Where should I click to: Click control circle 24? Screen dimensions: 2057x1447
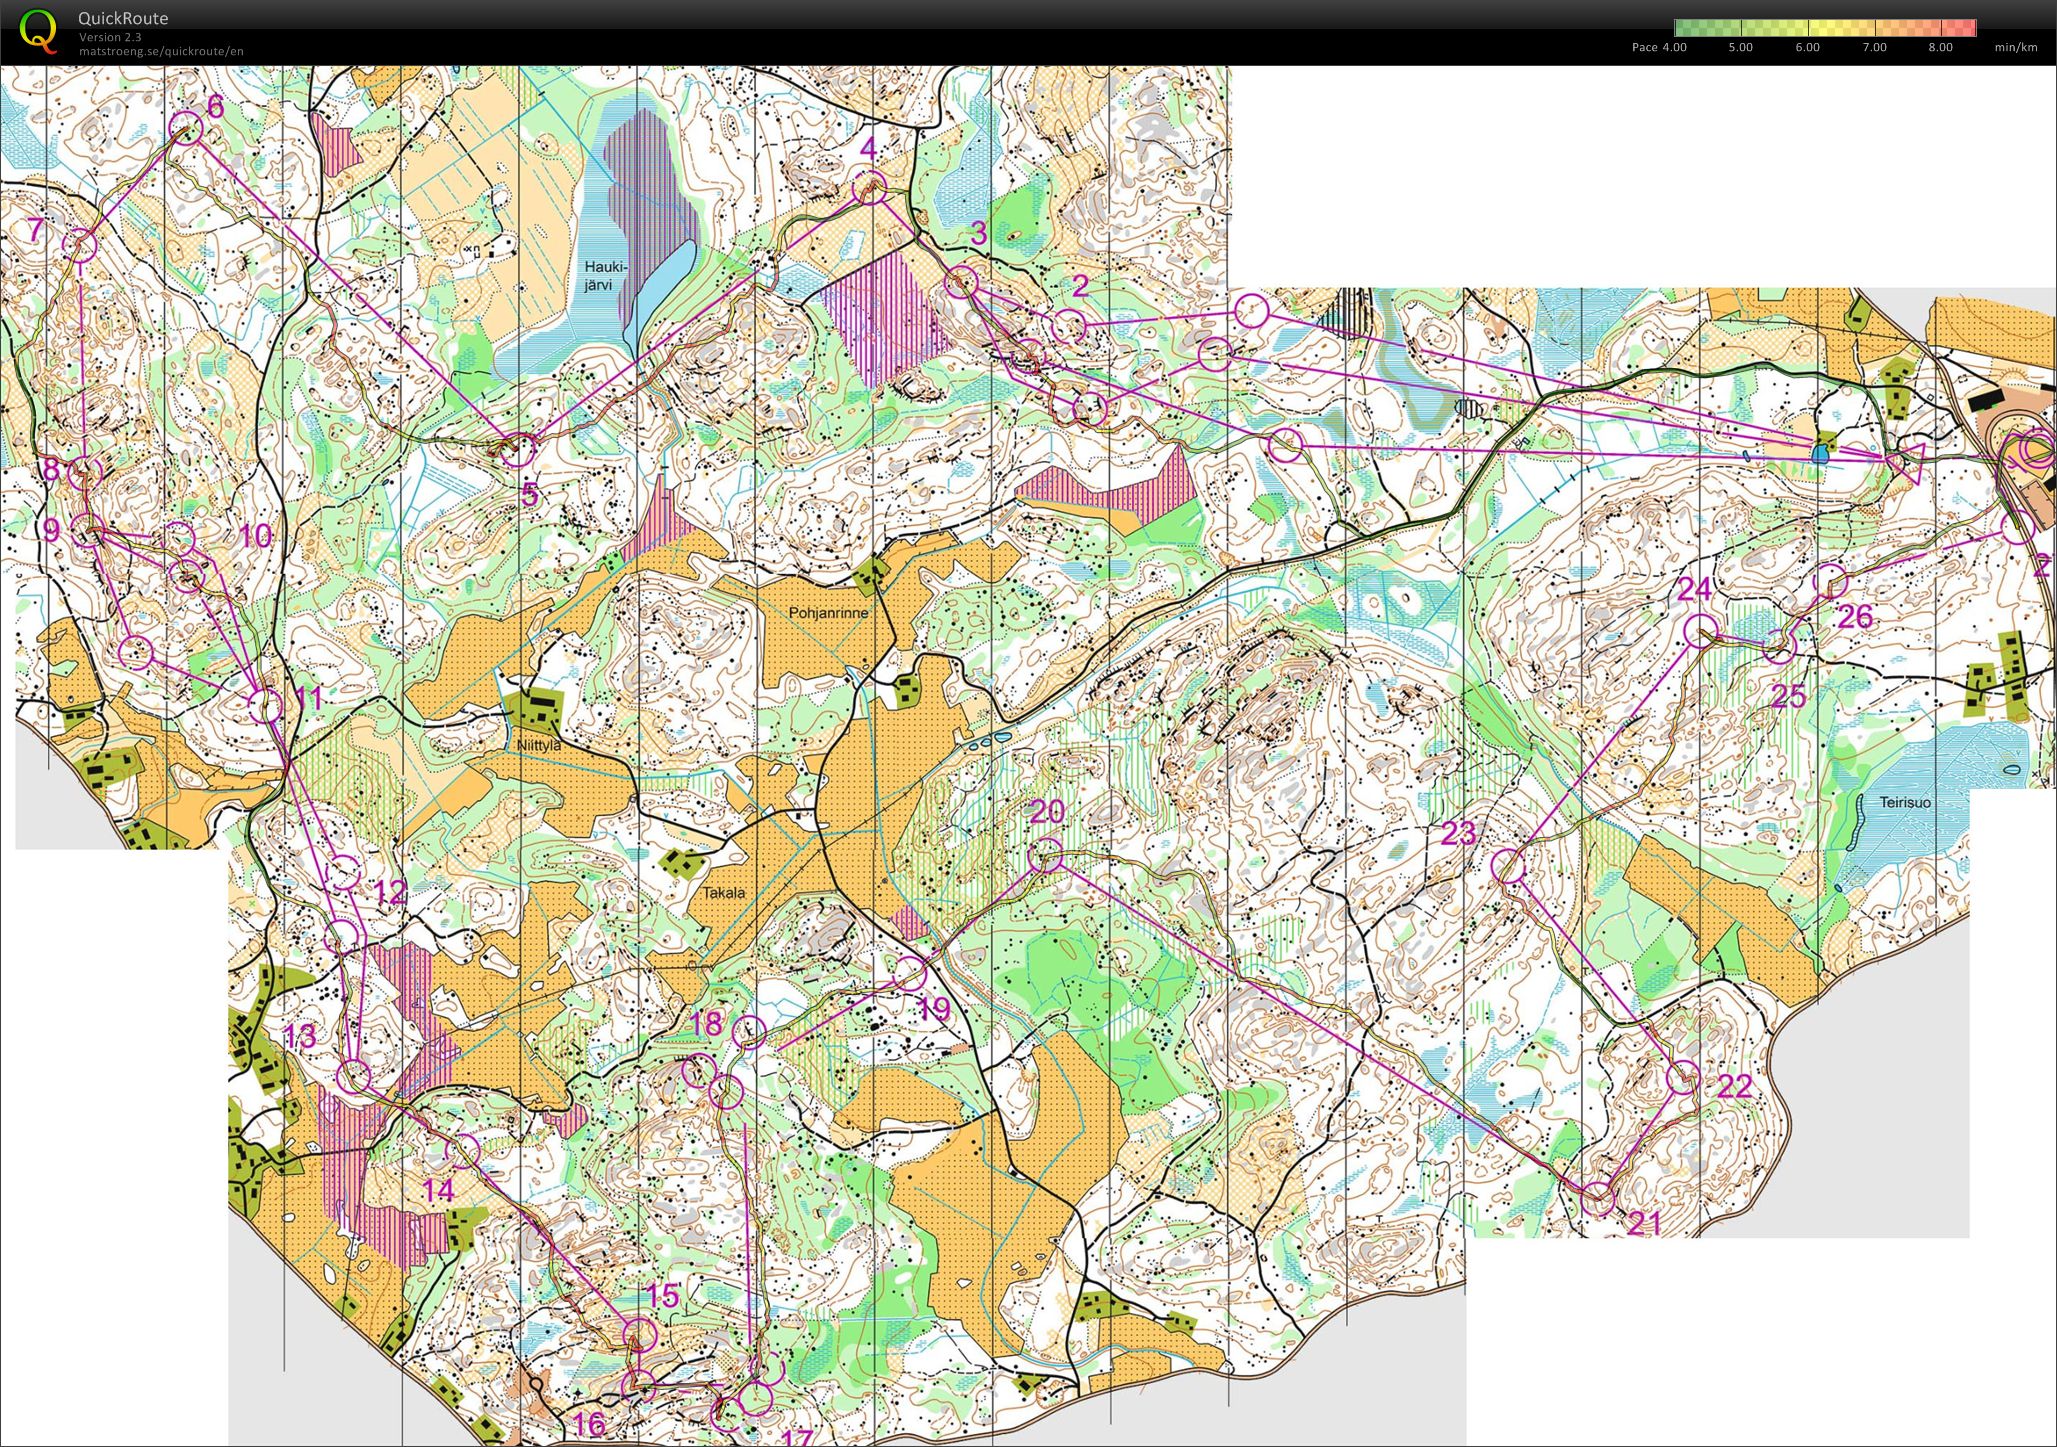(1701, 632)
